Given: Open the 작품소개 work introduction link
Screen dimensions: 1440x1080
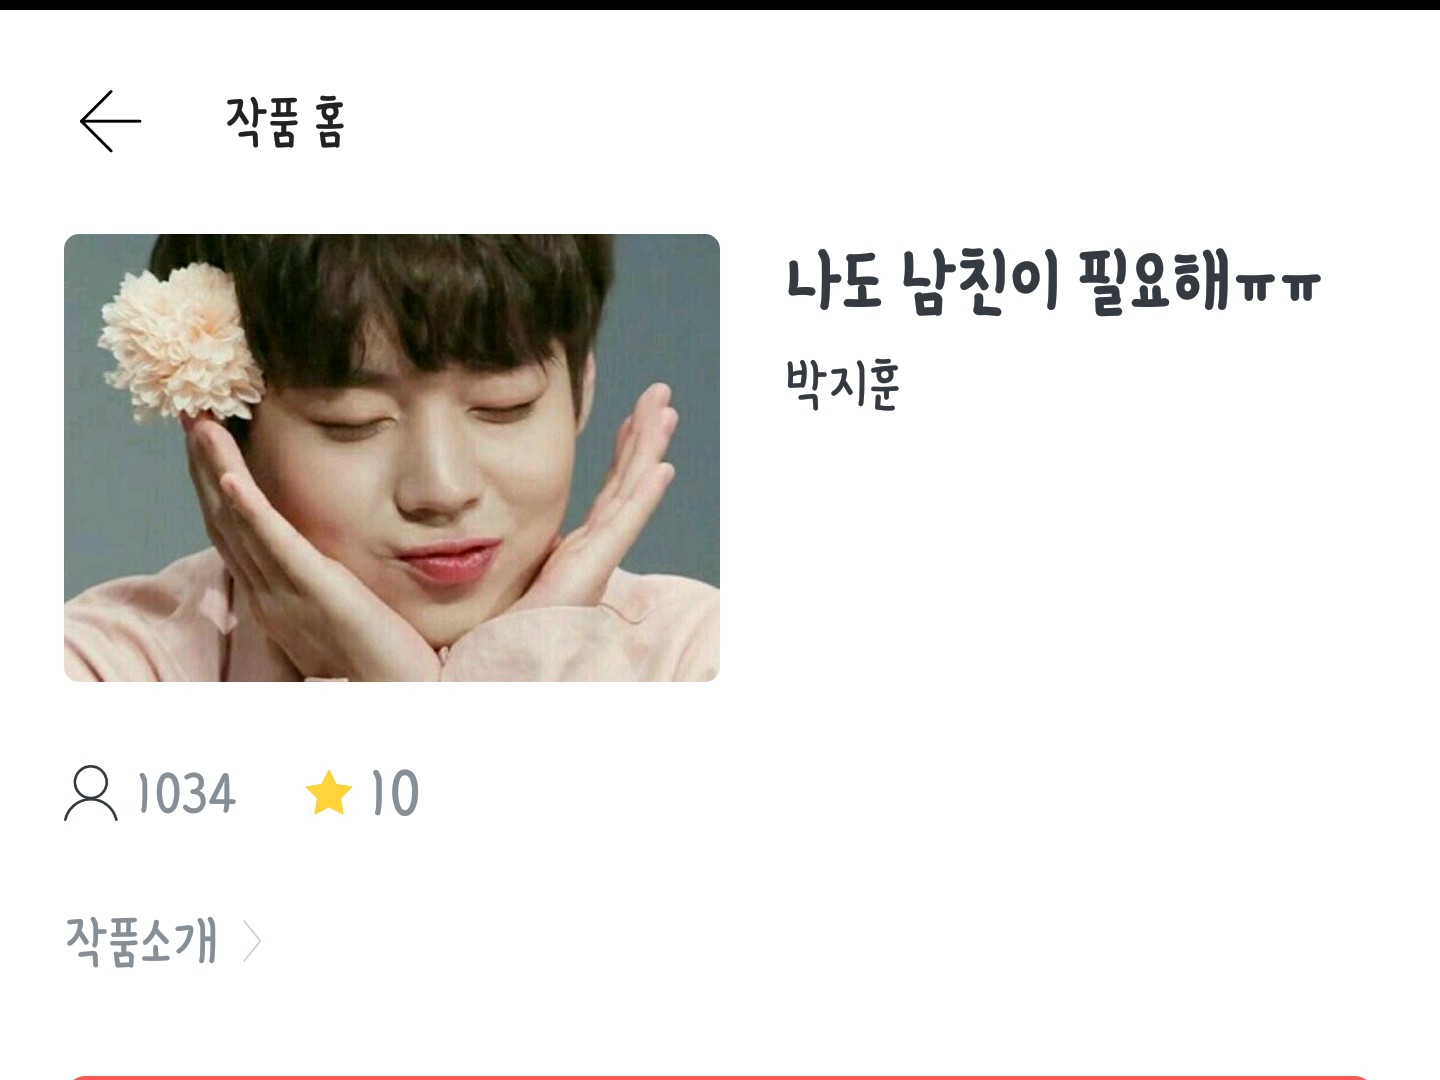Looking at the screenshot, I should (x=141, y=941).
